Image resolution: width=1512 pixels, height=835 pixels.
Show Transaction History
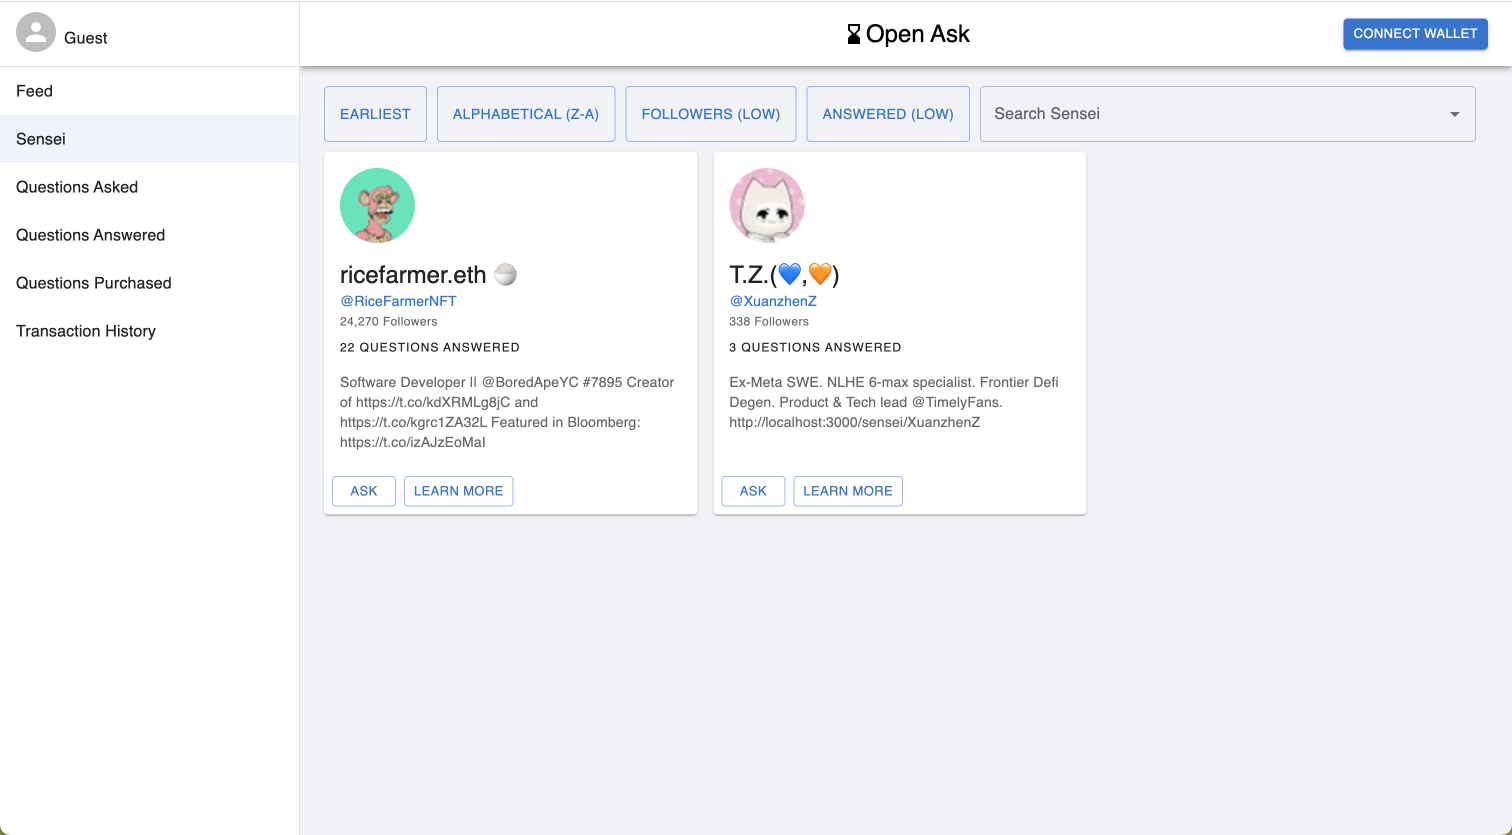pyautogui.click(x=85, y=331)
